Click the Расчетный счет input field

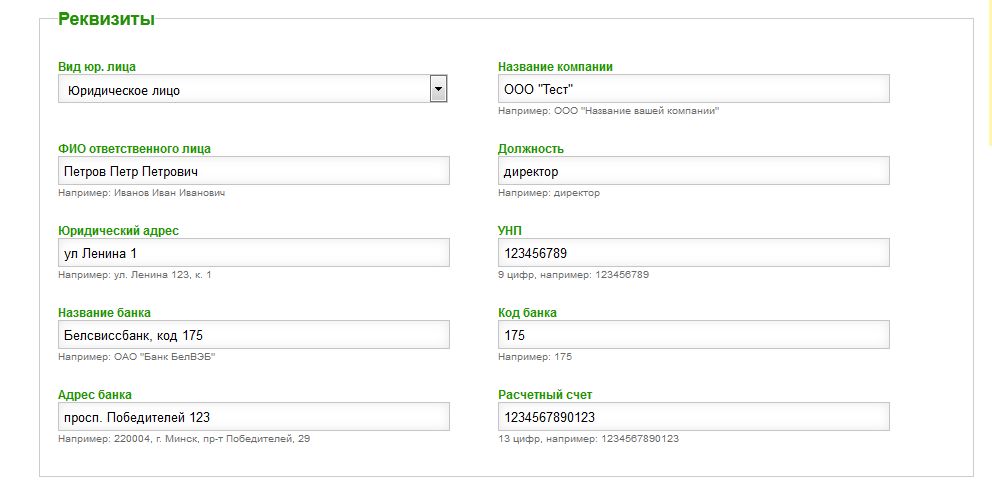(x=693, y=417)
